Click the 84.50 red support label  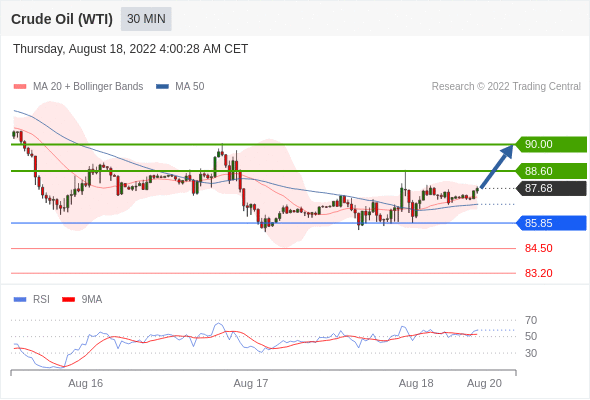[x=538, y=248]
